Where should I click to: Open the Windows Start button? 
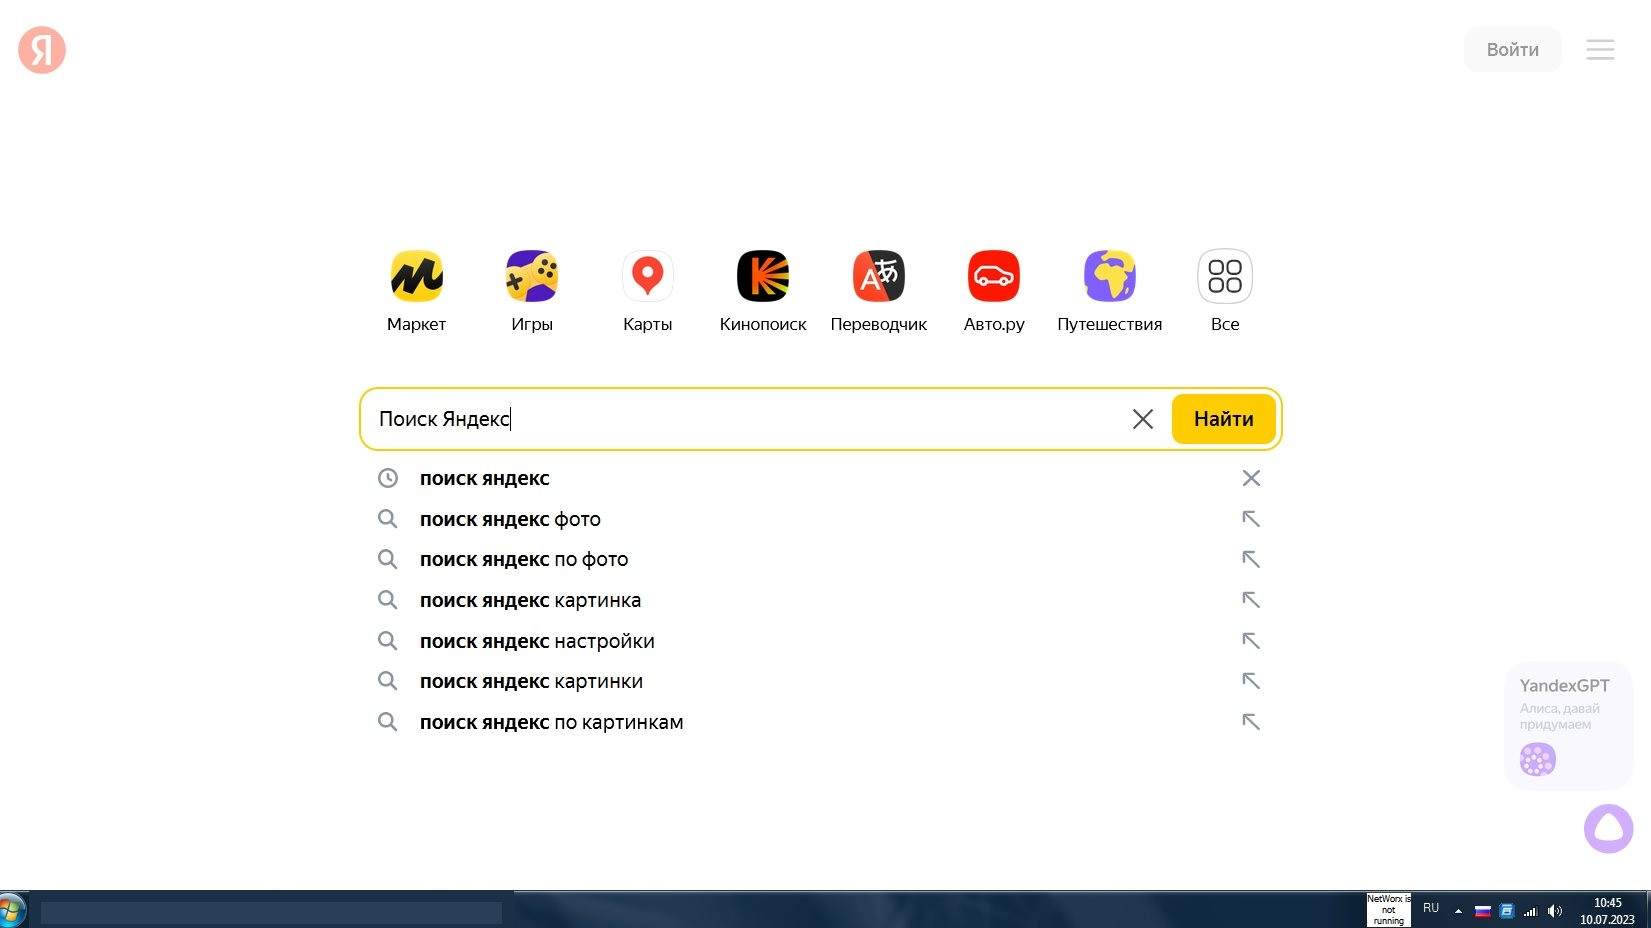pos(12,910)
